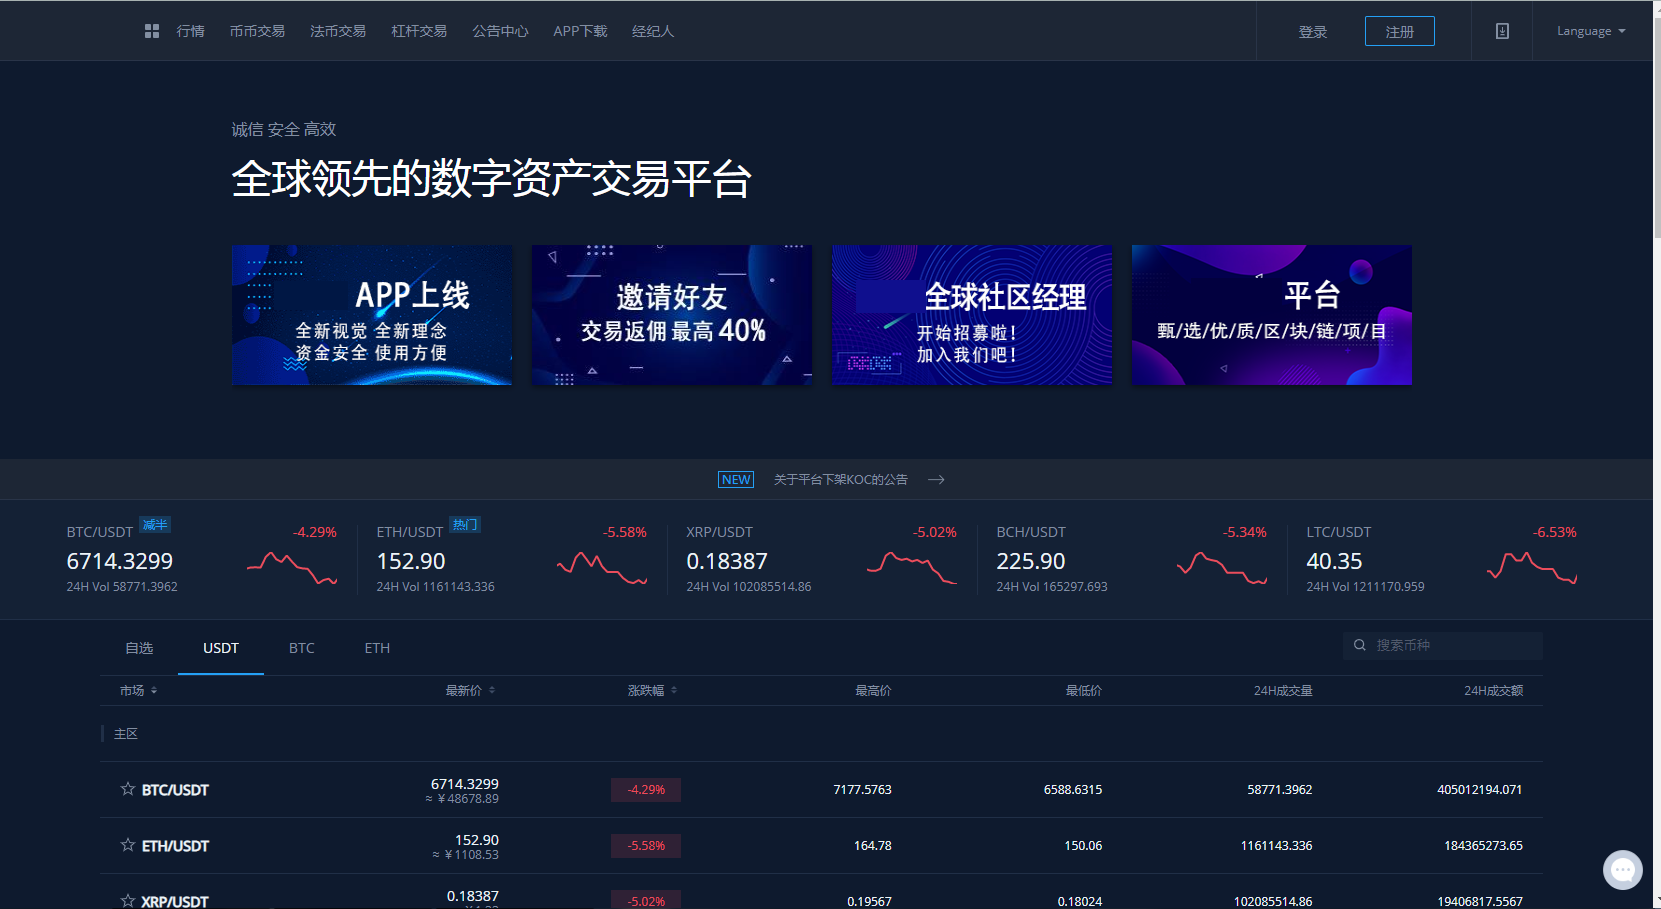Click the search magnifier icon
Viewport: 1661px width, 909px height.
tap(1360, 645)
